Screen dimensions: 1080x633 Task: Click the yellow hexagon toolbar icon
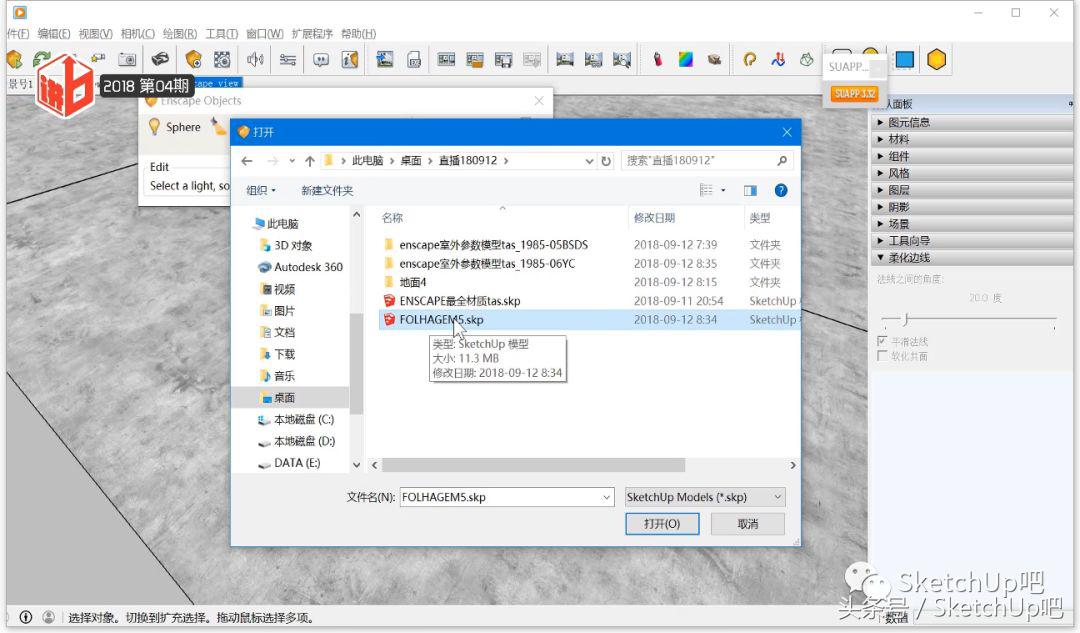(x=936, y=59)
